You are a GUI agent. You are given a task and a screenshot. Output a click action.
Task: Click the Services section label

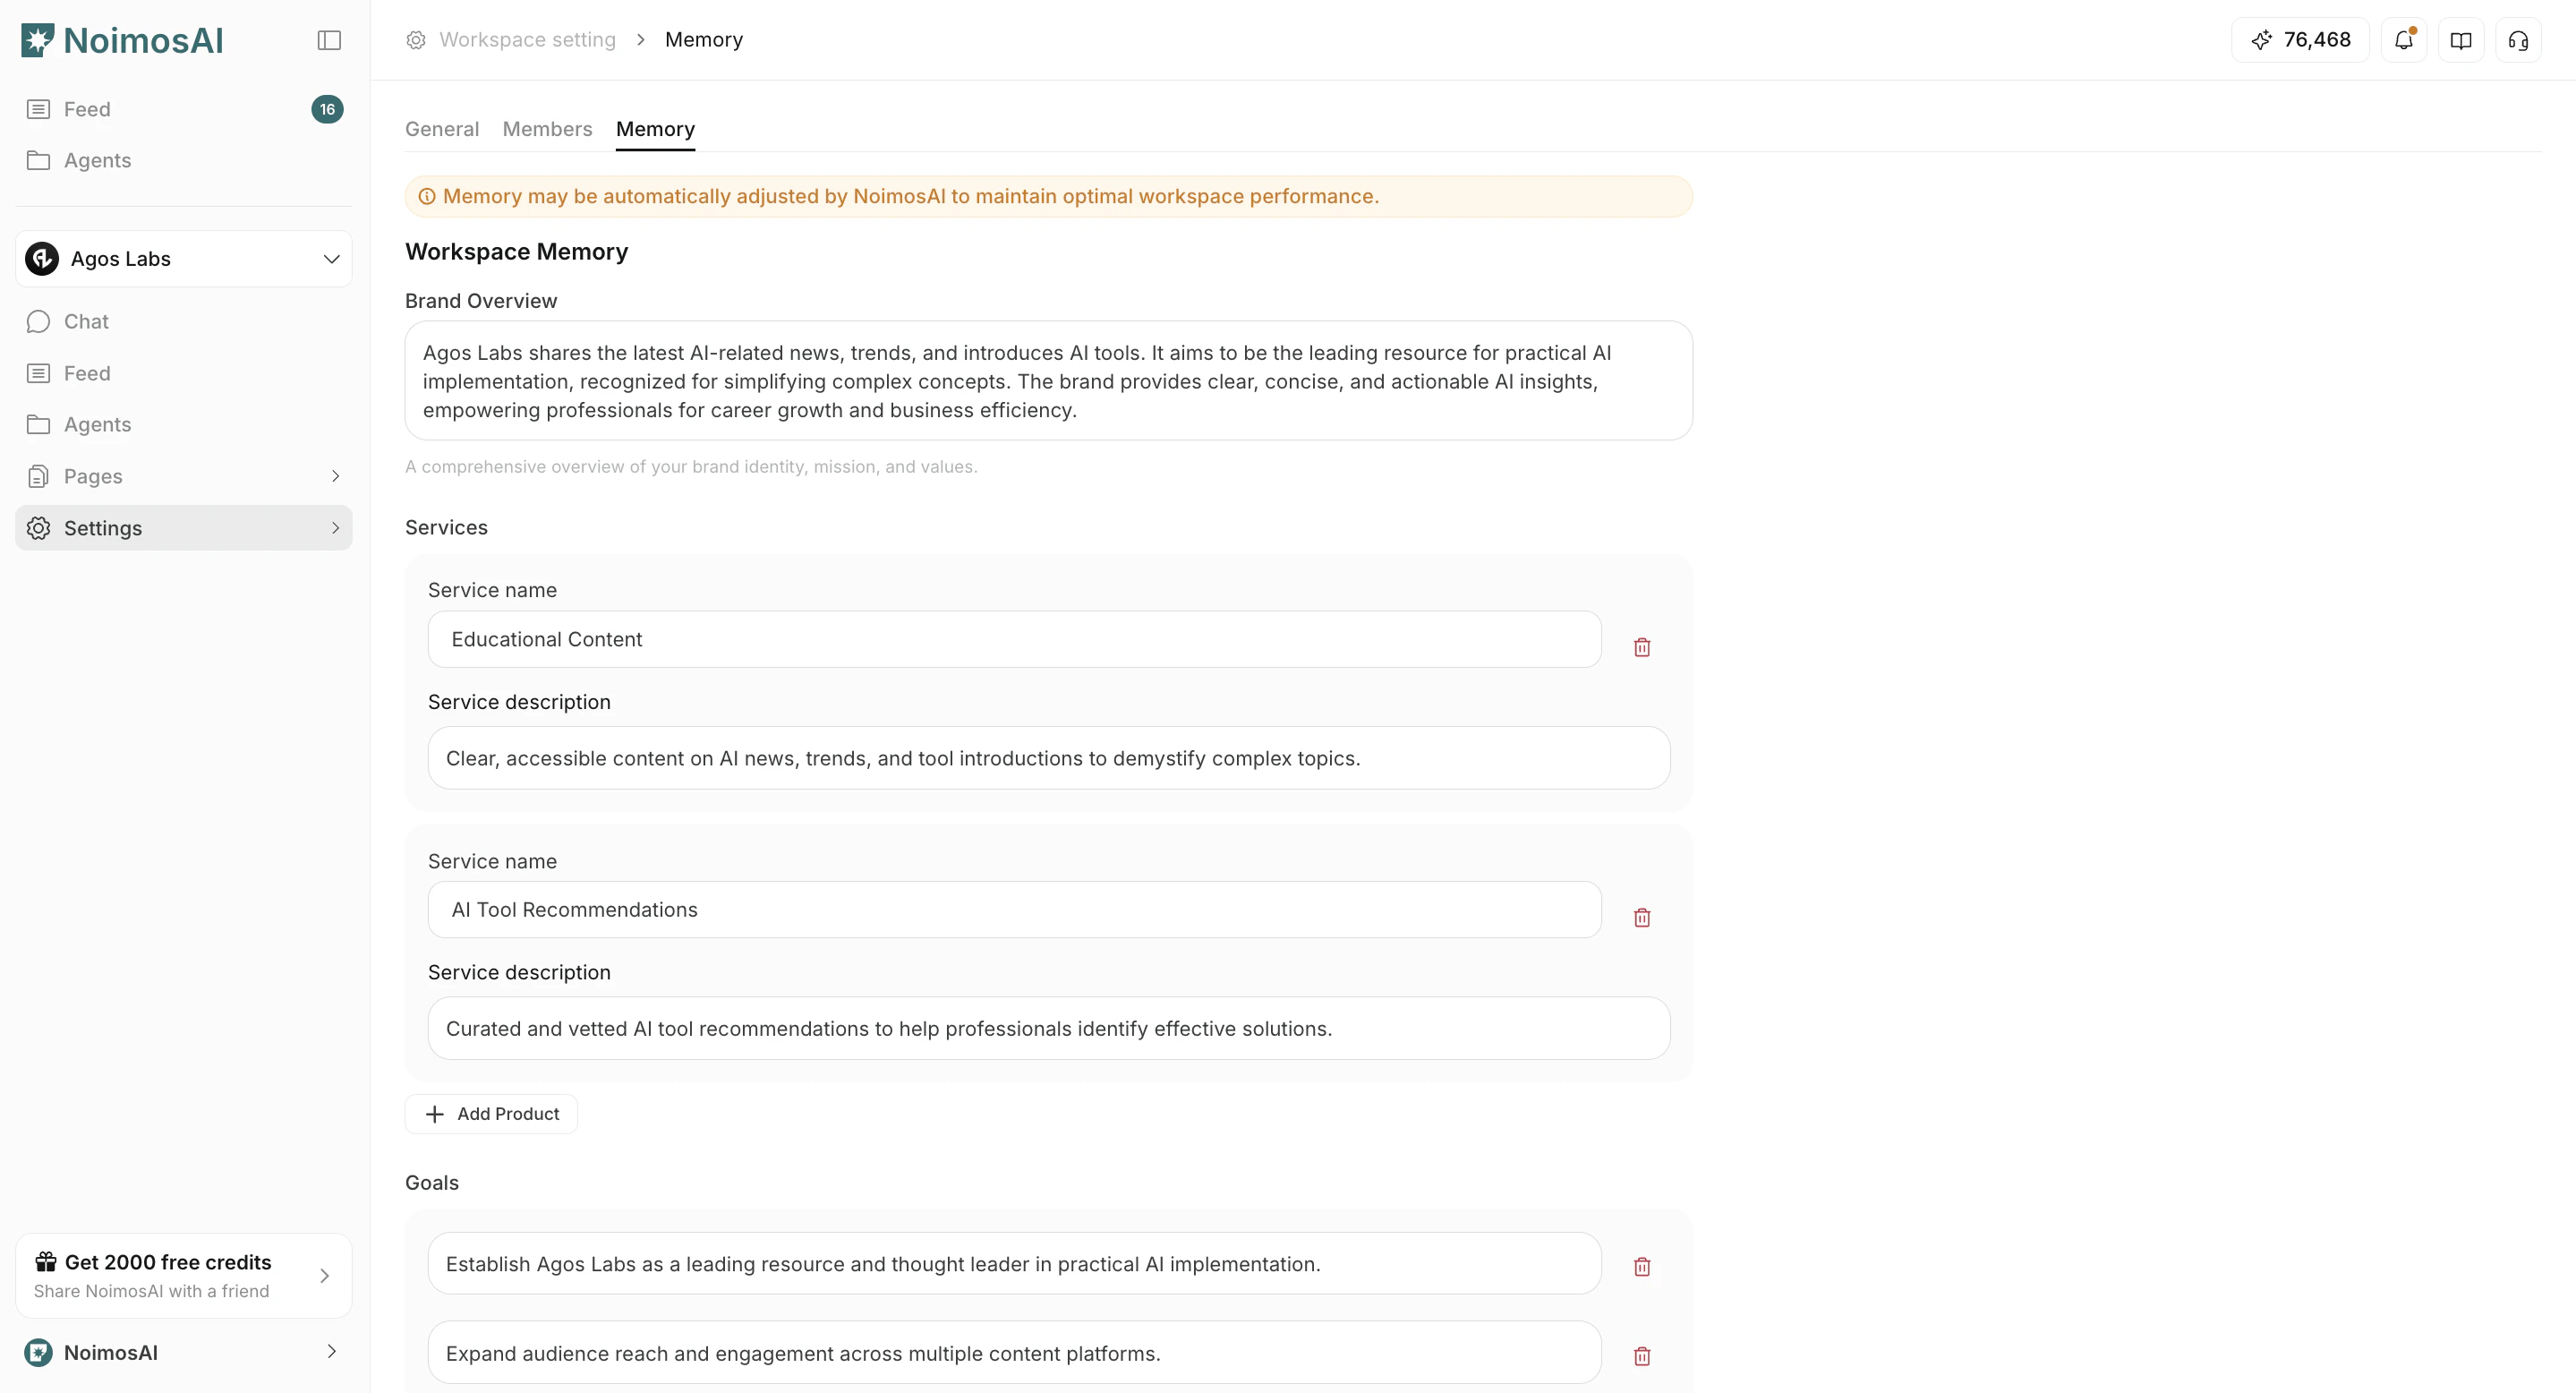(446, 527)
